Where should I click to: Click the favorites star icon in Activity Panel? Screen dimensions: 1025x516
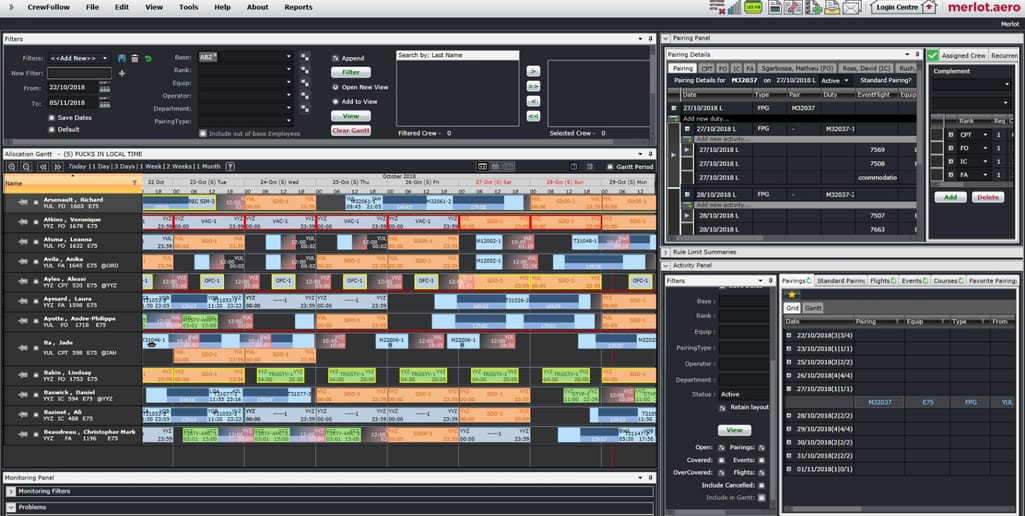tap(791, 295)
